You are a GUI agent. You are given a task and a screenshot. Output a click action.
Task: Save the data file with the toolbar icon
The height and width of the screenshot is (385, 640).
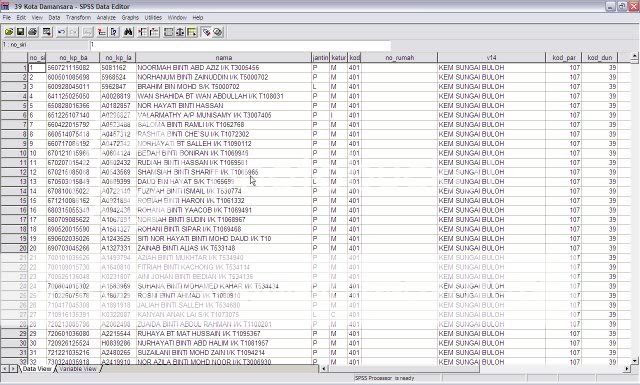tap(20, 32)
